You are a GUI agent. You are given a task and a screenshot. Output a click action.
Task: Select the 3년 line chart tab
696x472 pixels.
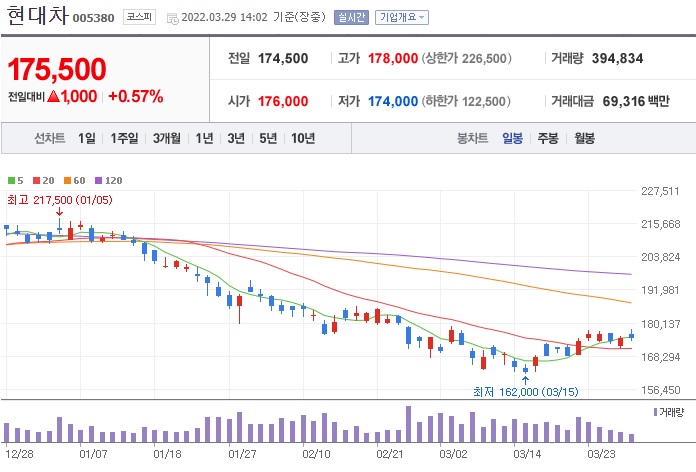236,138
